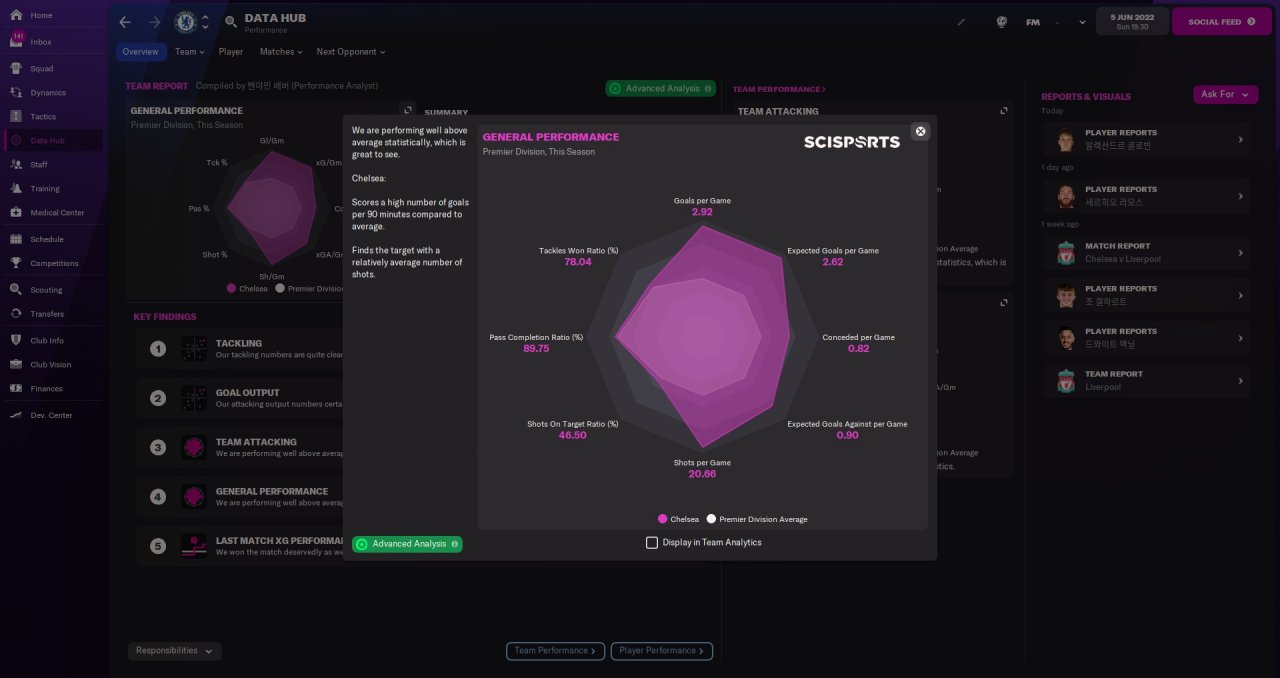Open the Matches dropdown tab
This screenshot has width=1280, height=678.
(x=282, y=52)
